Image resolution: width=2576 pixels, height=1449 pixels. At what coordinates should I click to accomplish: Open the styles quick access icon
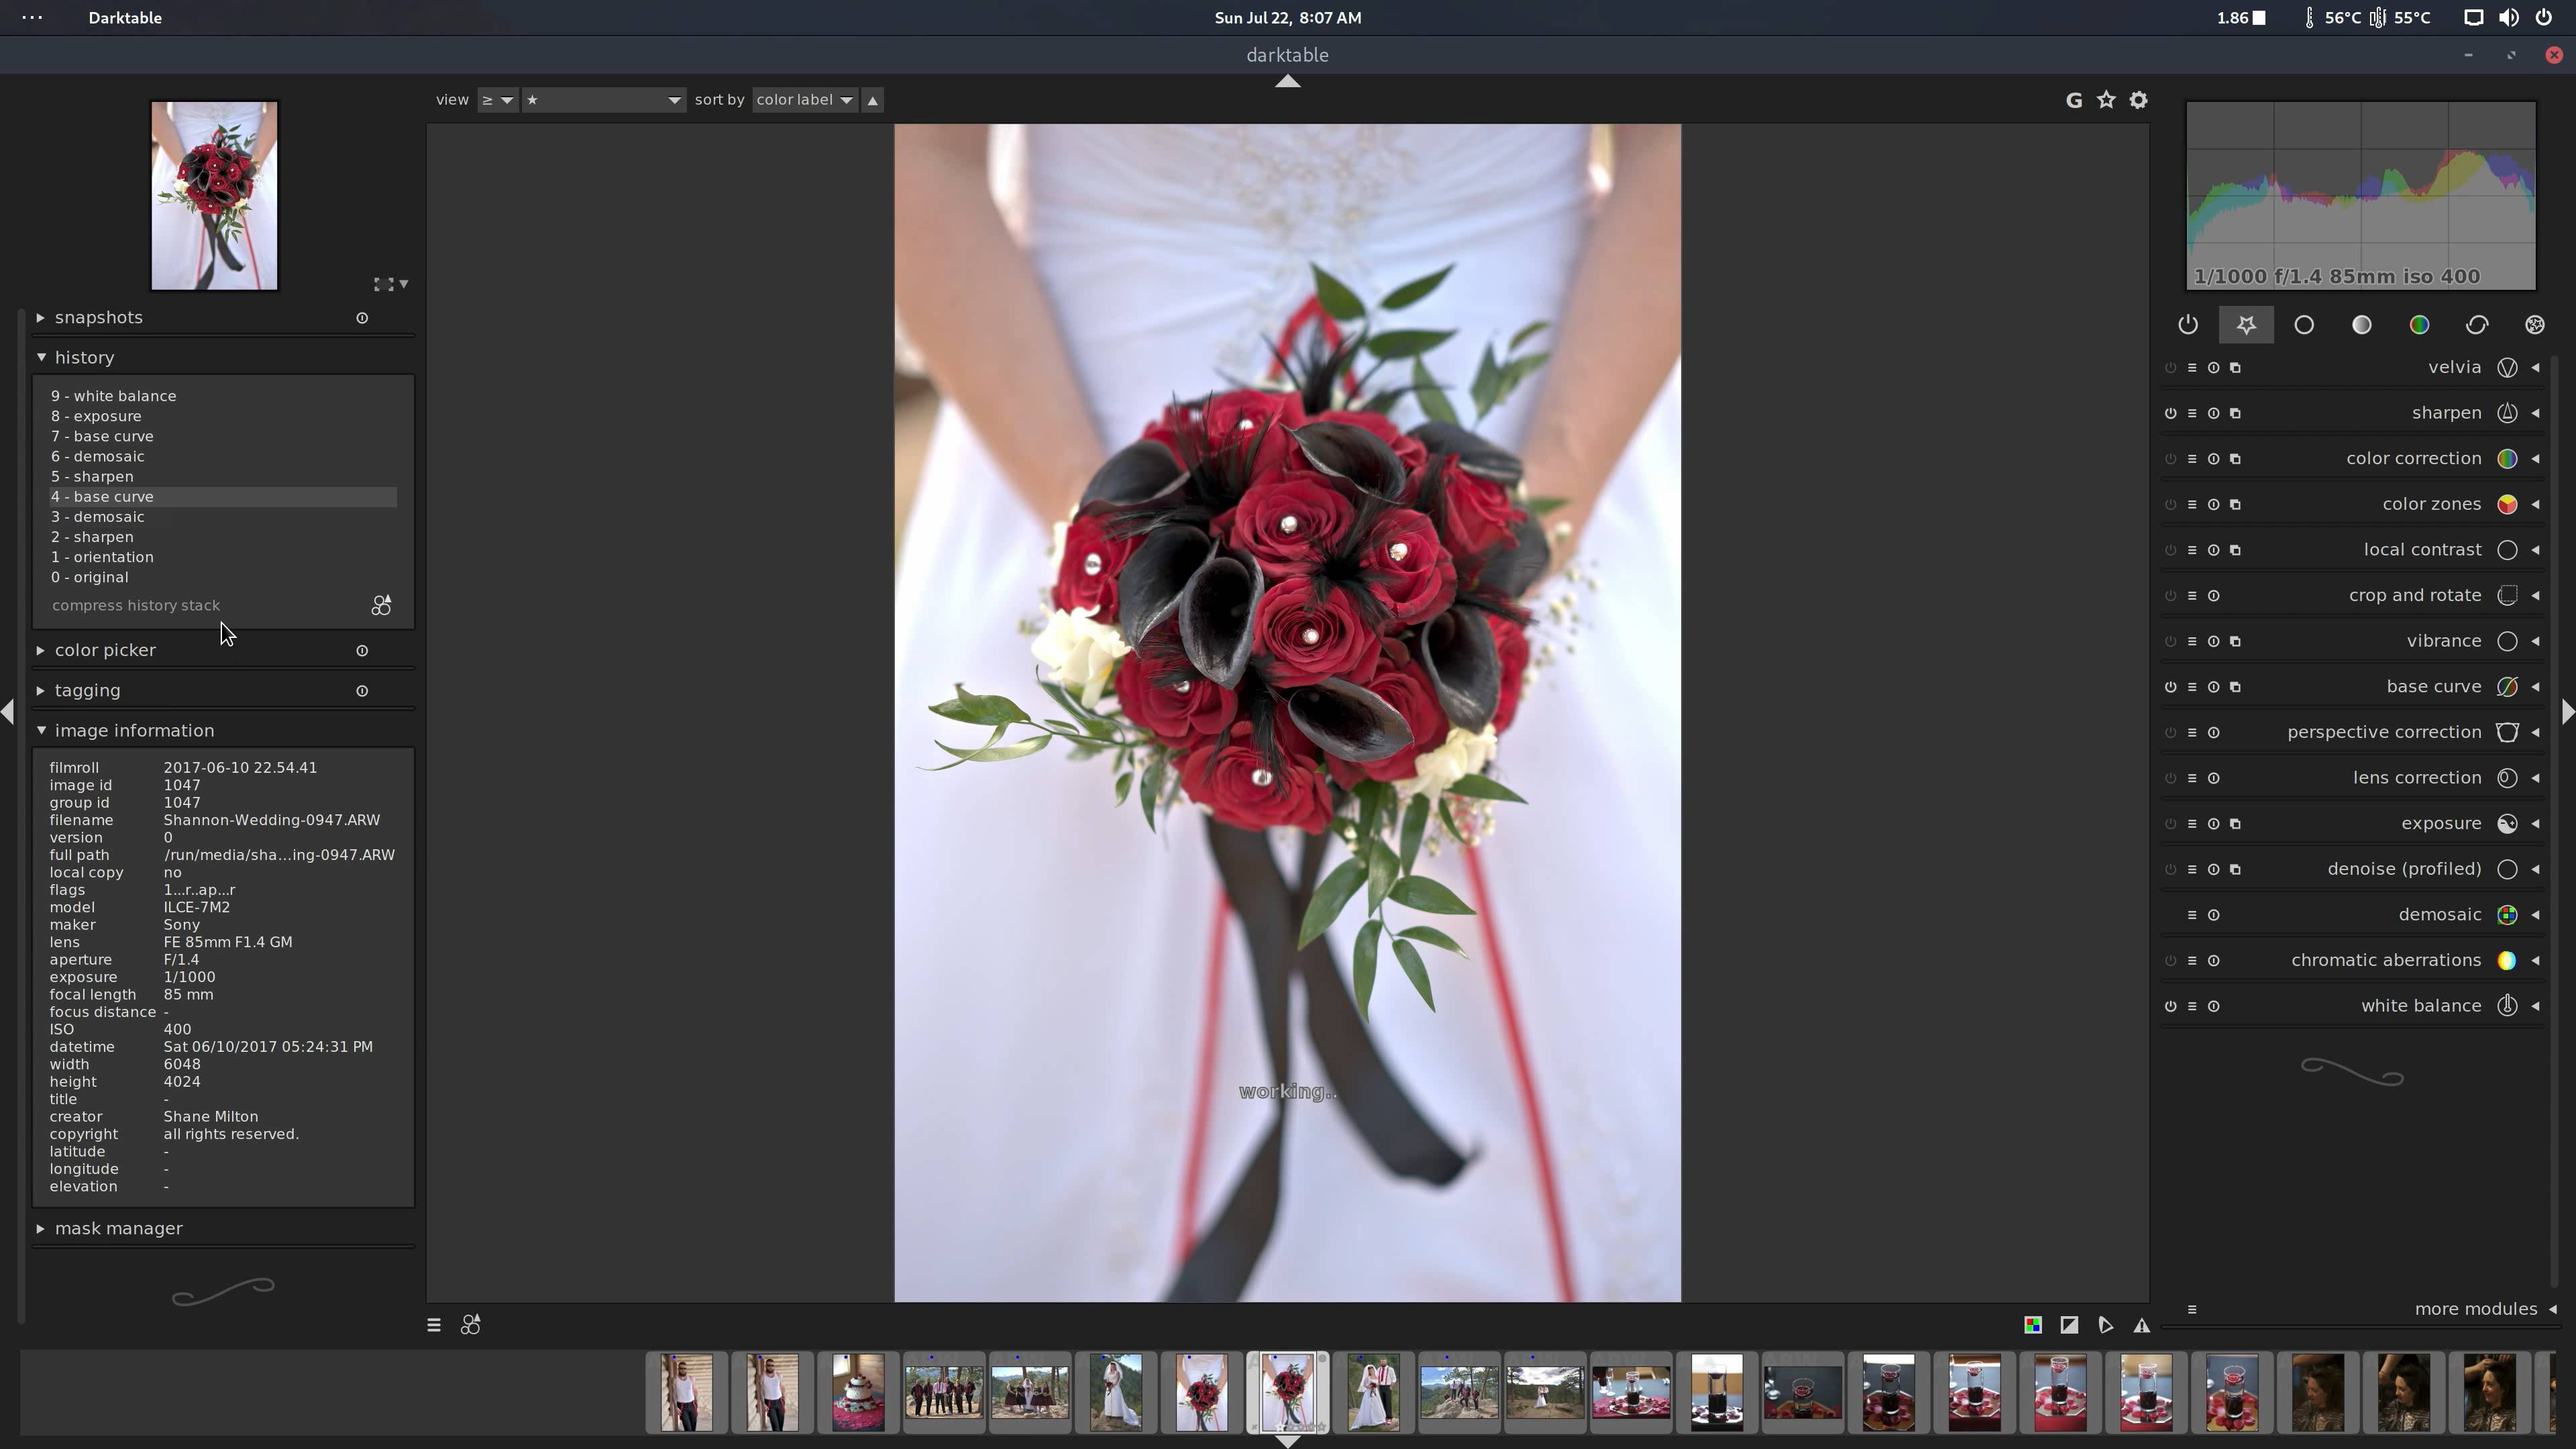point(470,1325)
